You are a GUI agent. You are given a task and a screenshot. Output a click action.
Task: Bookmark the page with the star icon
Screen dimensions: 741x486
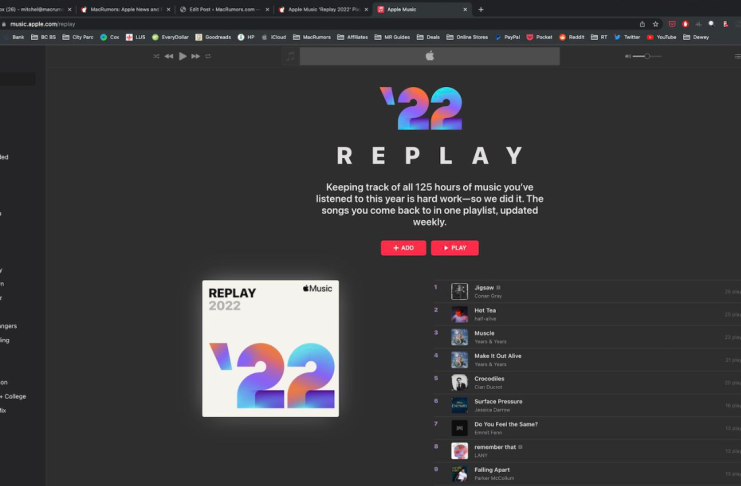coord(655,24)
